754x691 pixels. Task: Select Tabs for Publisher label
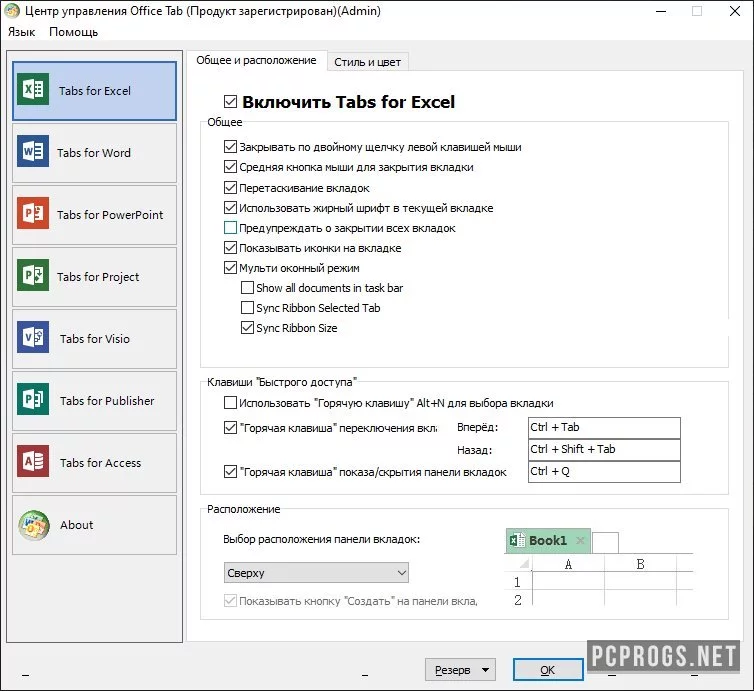click(107, 401)
